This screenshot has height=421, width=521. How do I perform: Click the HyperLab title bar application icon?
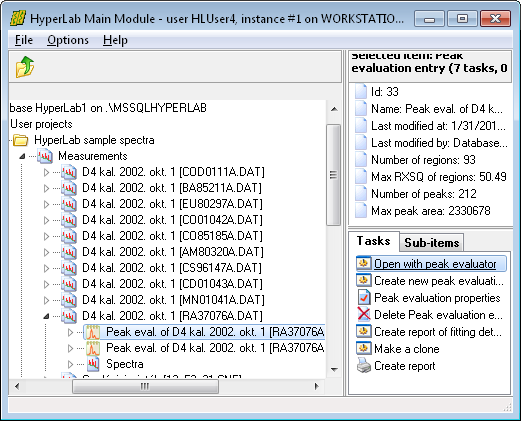[18, 18]
